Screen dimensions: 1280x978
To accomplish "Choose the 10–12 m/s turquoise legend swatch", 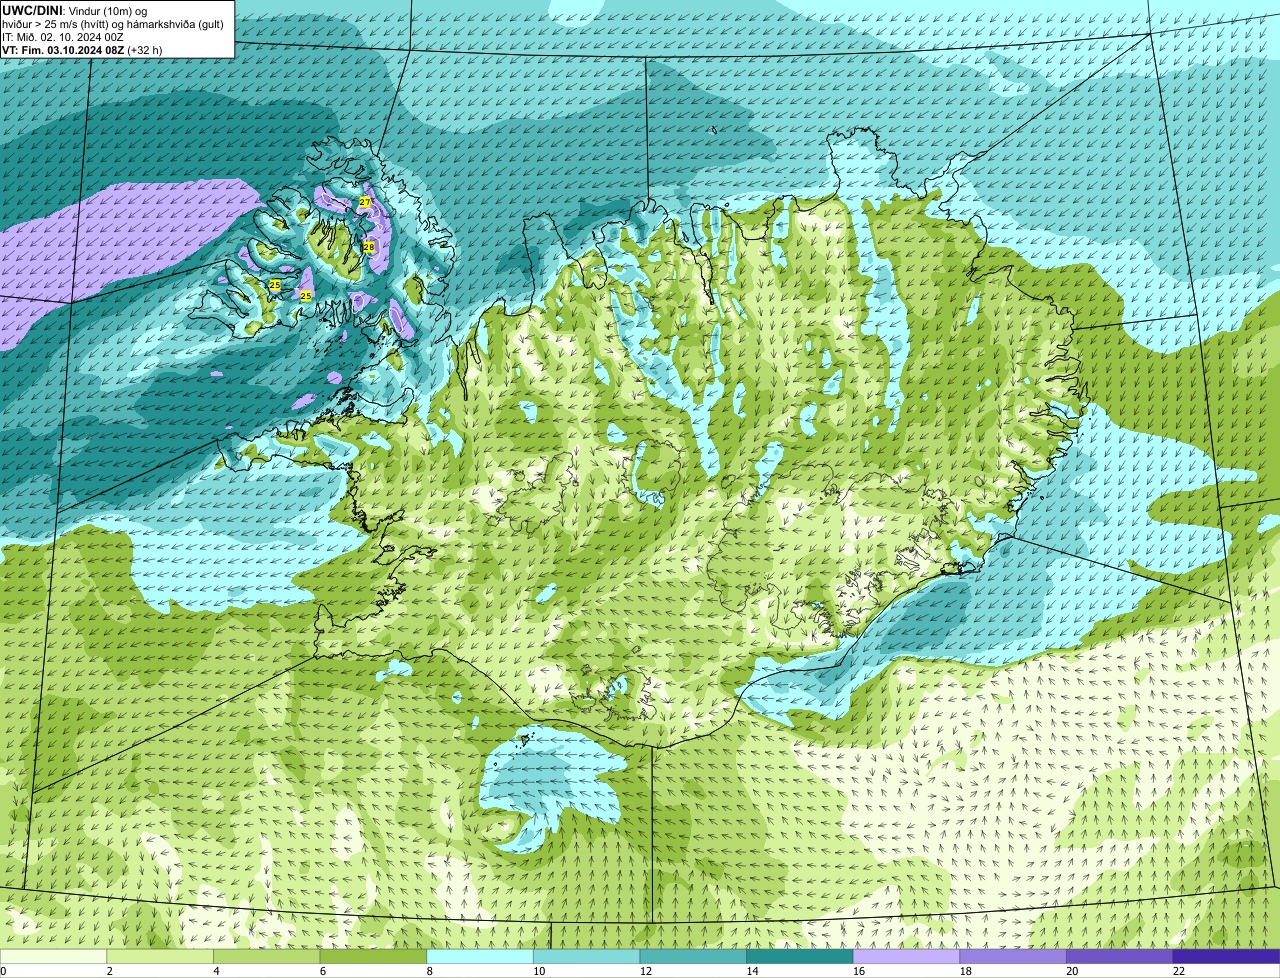I will pos(586,957).
